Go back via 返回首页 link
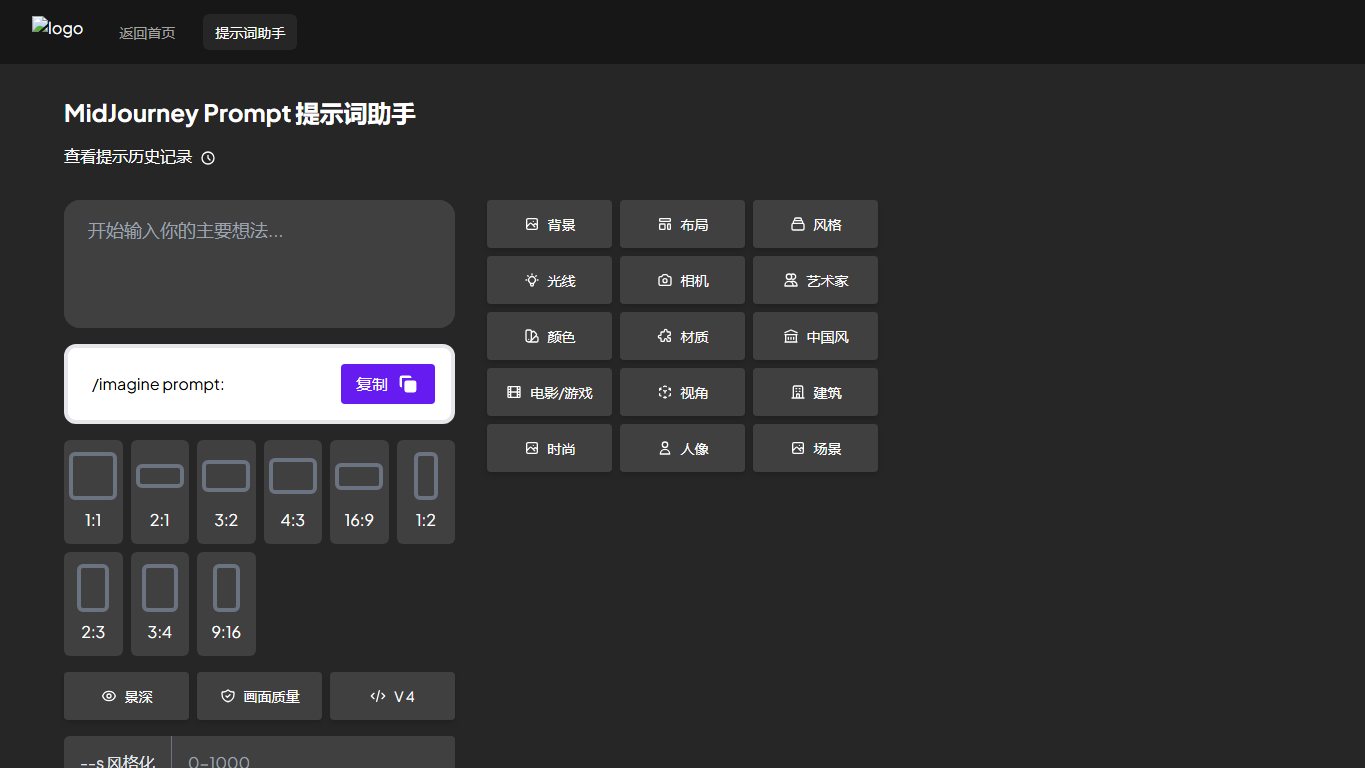Image resolution: width=1365 pixels, height=768 pixels. point(147,33)
